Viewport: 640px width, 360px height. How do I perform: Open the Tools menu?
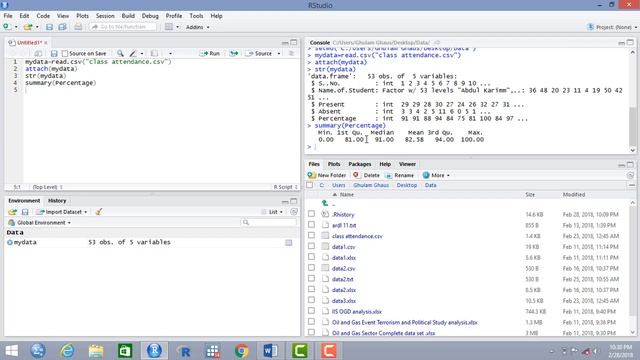point(196,16)
